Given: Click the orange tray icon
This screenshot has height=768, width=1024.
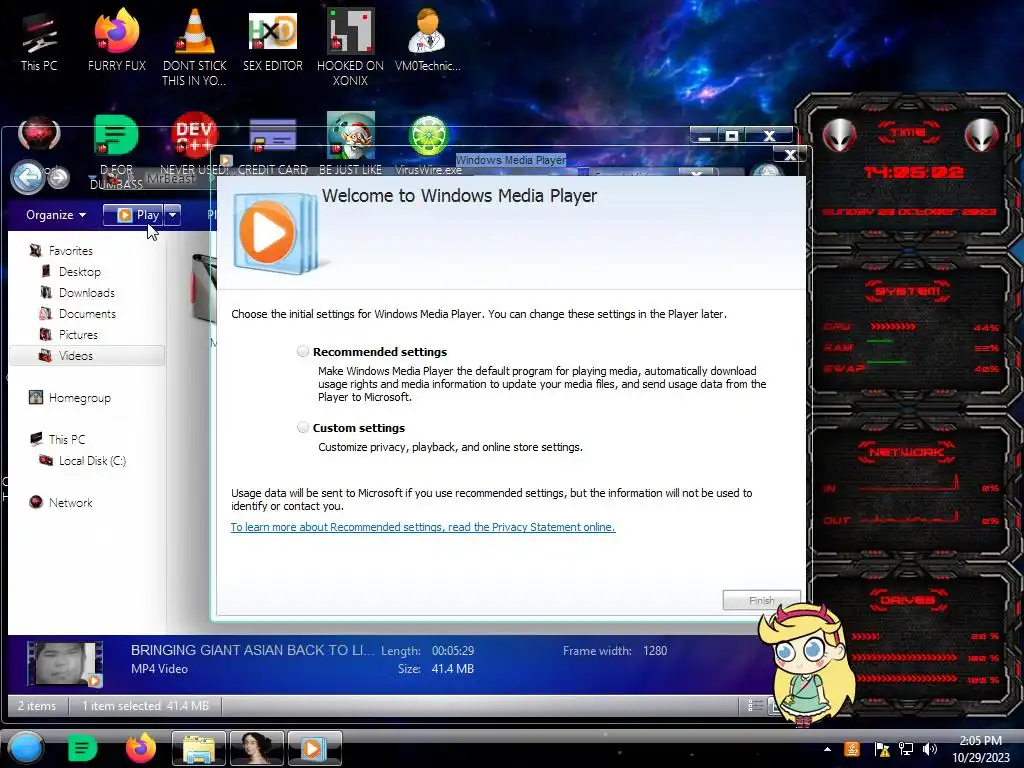Looking at the screenshot, I should (852, 749).
